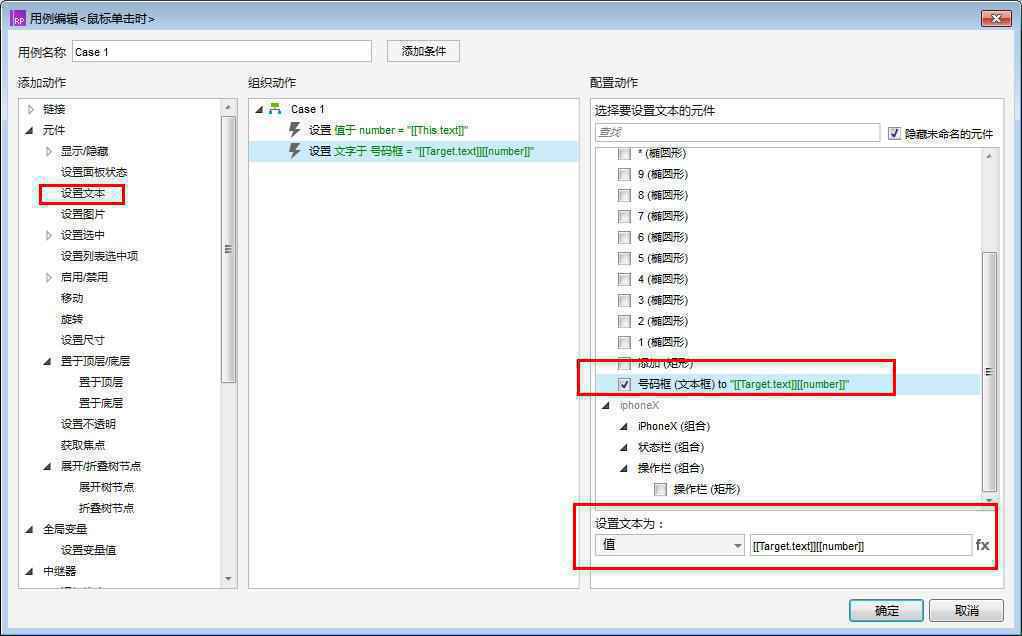Select the 设置图片 action
The height and width of the screenshot is (636, 1022).
[83, 214]
